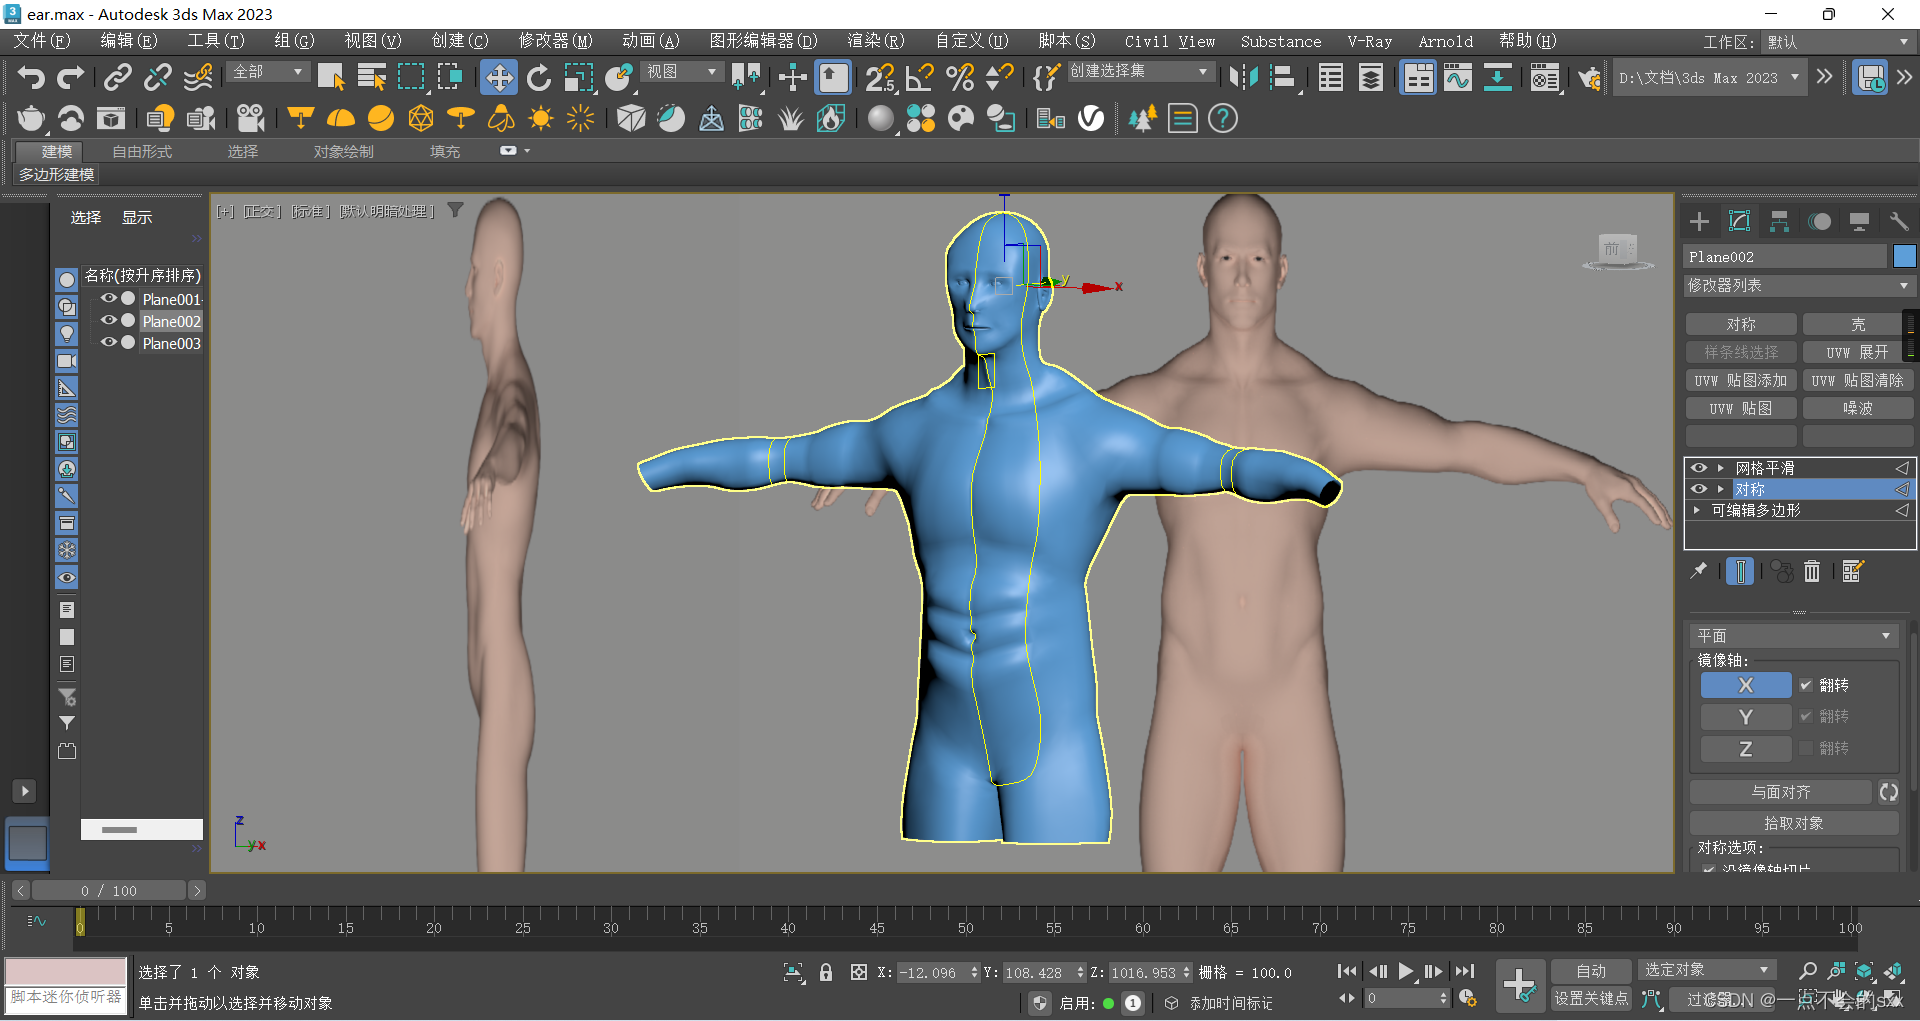
Task: Click the Redo arrow icon
Action: coord(70,77)
